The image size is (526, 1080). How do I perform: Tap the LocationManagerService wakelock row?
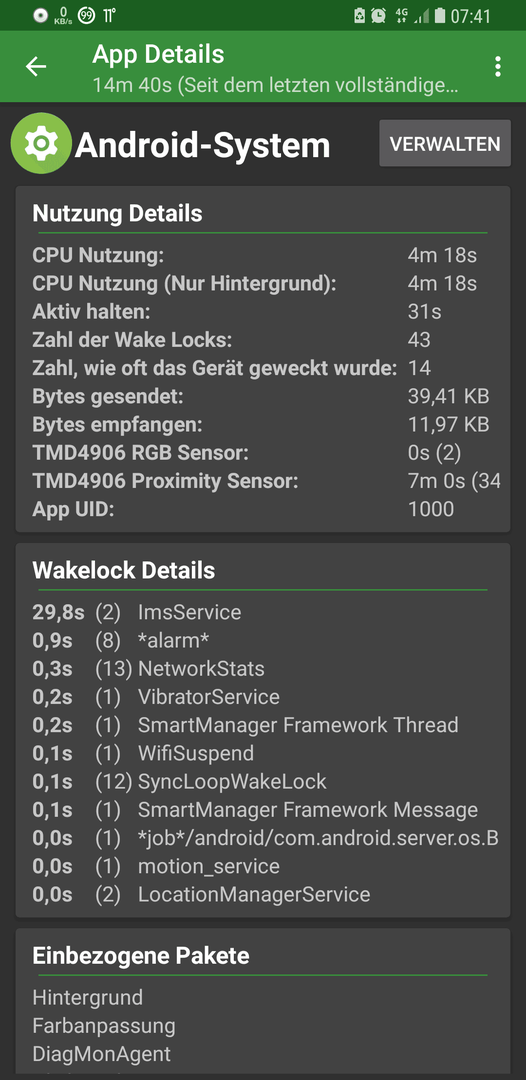pyautogui.click(x=262, y=894)
